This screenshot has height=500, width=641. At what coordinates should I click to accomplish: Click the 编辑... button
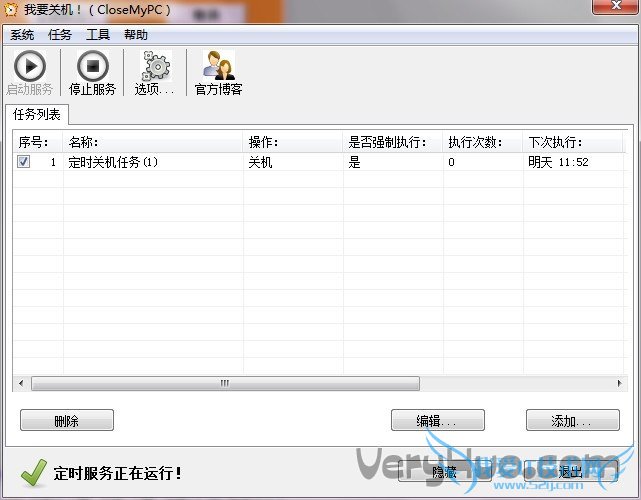(x=438, y=420)
